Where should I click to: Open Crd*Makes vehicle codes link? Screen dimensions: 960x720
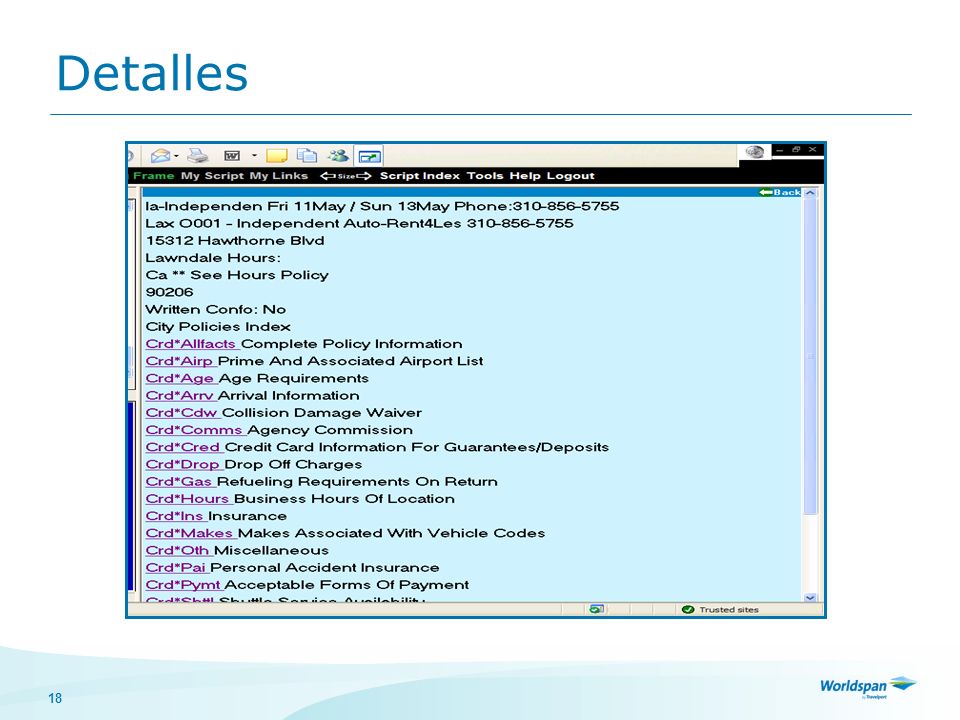click(x=189, y=533)
